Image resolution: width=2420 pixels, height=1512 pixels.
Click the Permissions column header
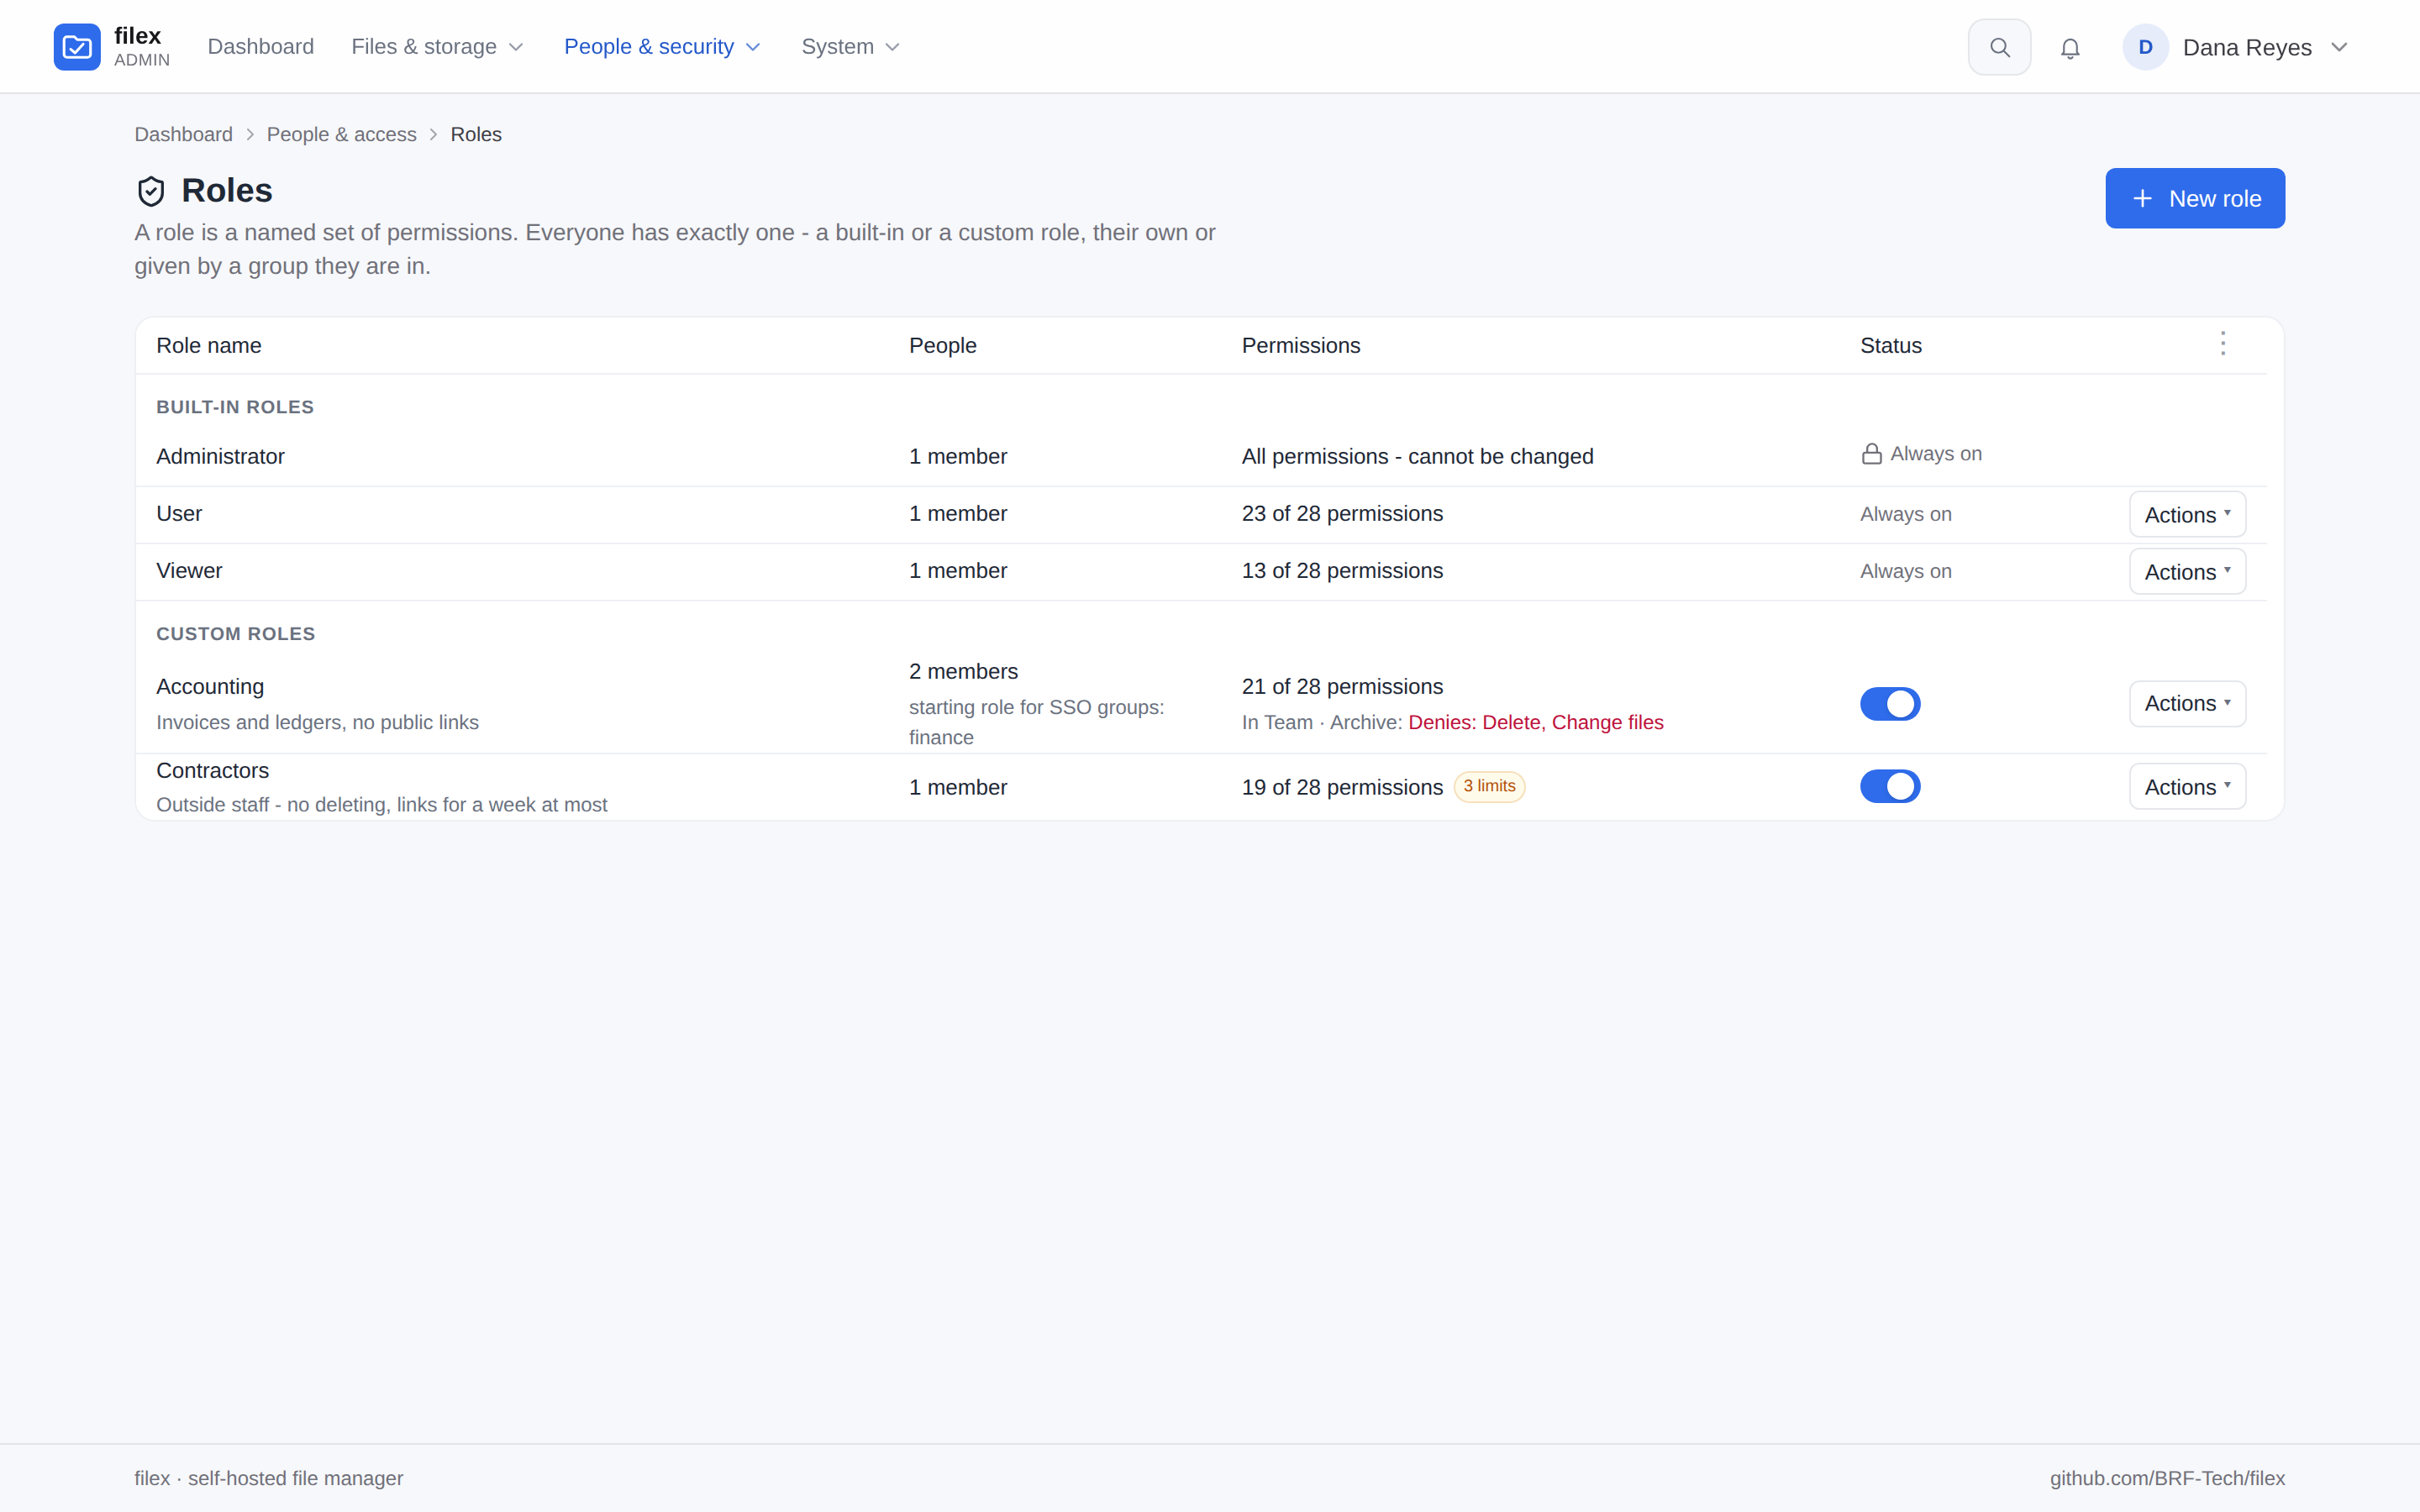click(1301, 345)
